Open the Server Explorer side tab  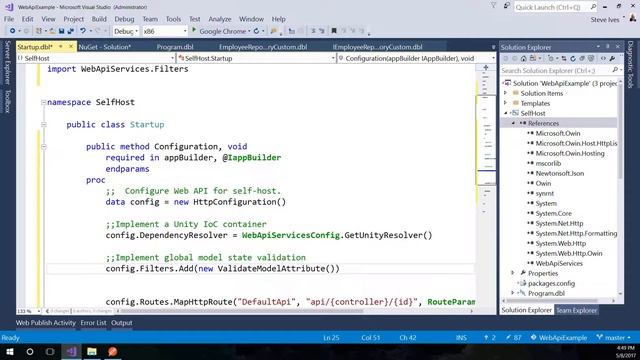7,62
